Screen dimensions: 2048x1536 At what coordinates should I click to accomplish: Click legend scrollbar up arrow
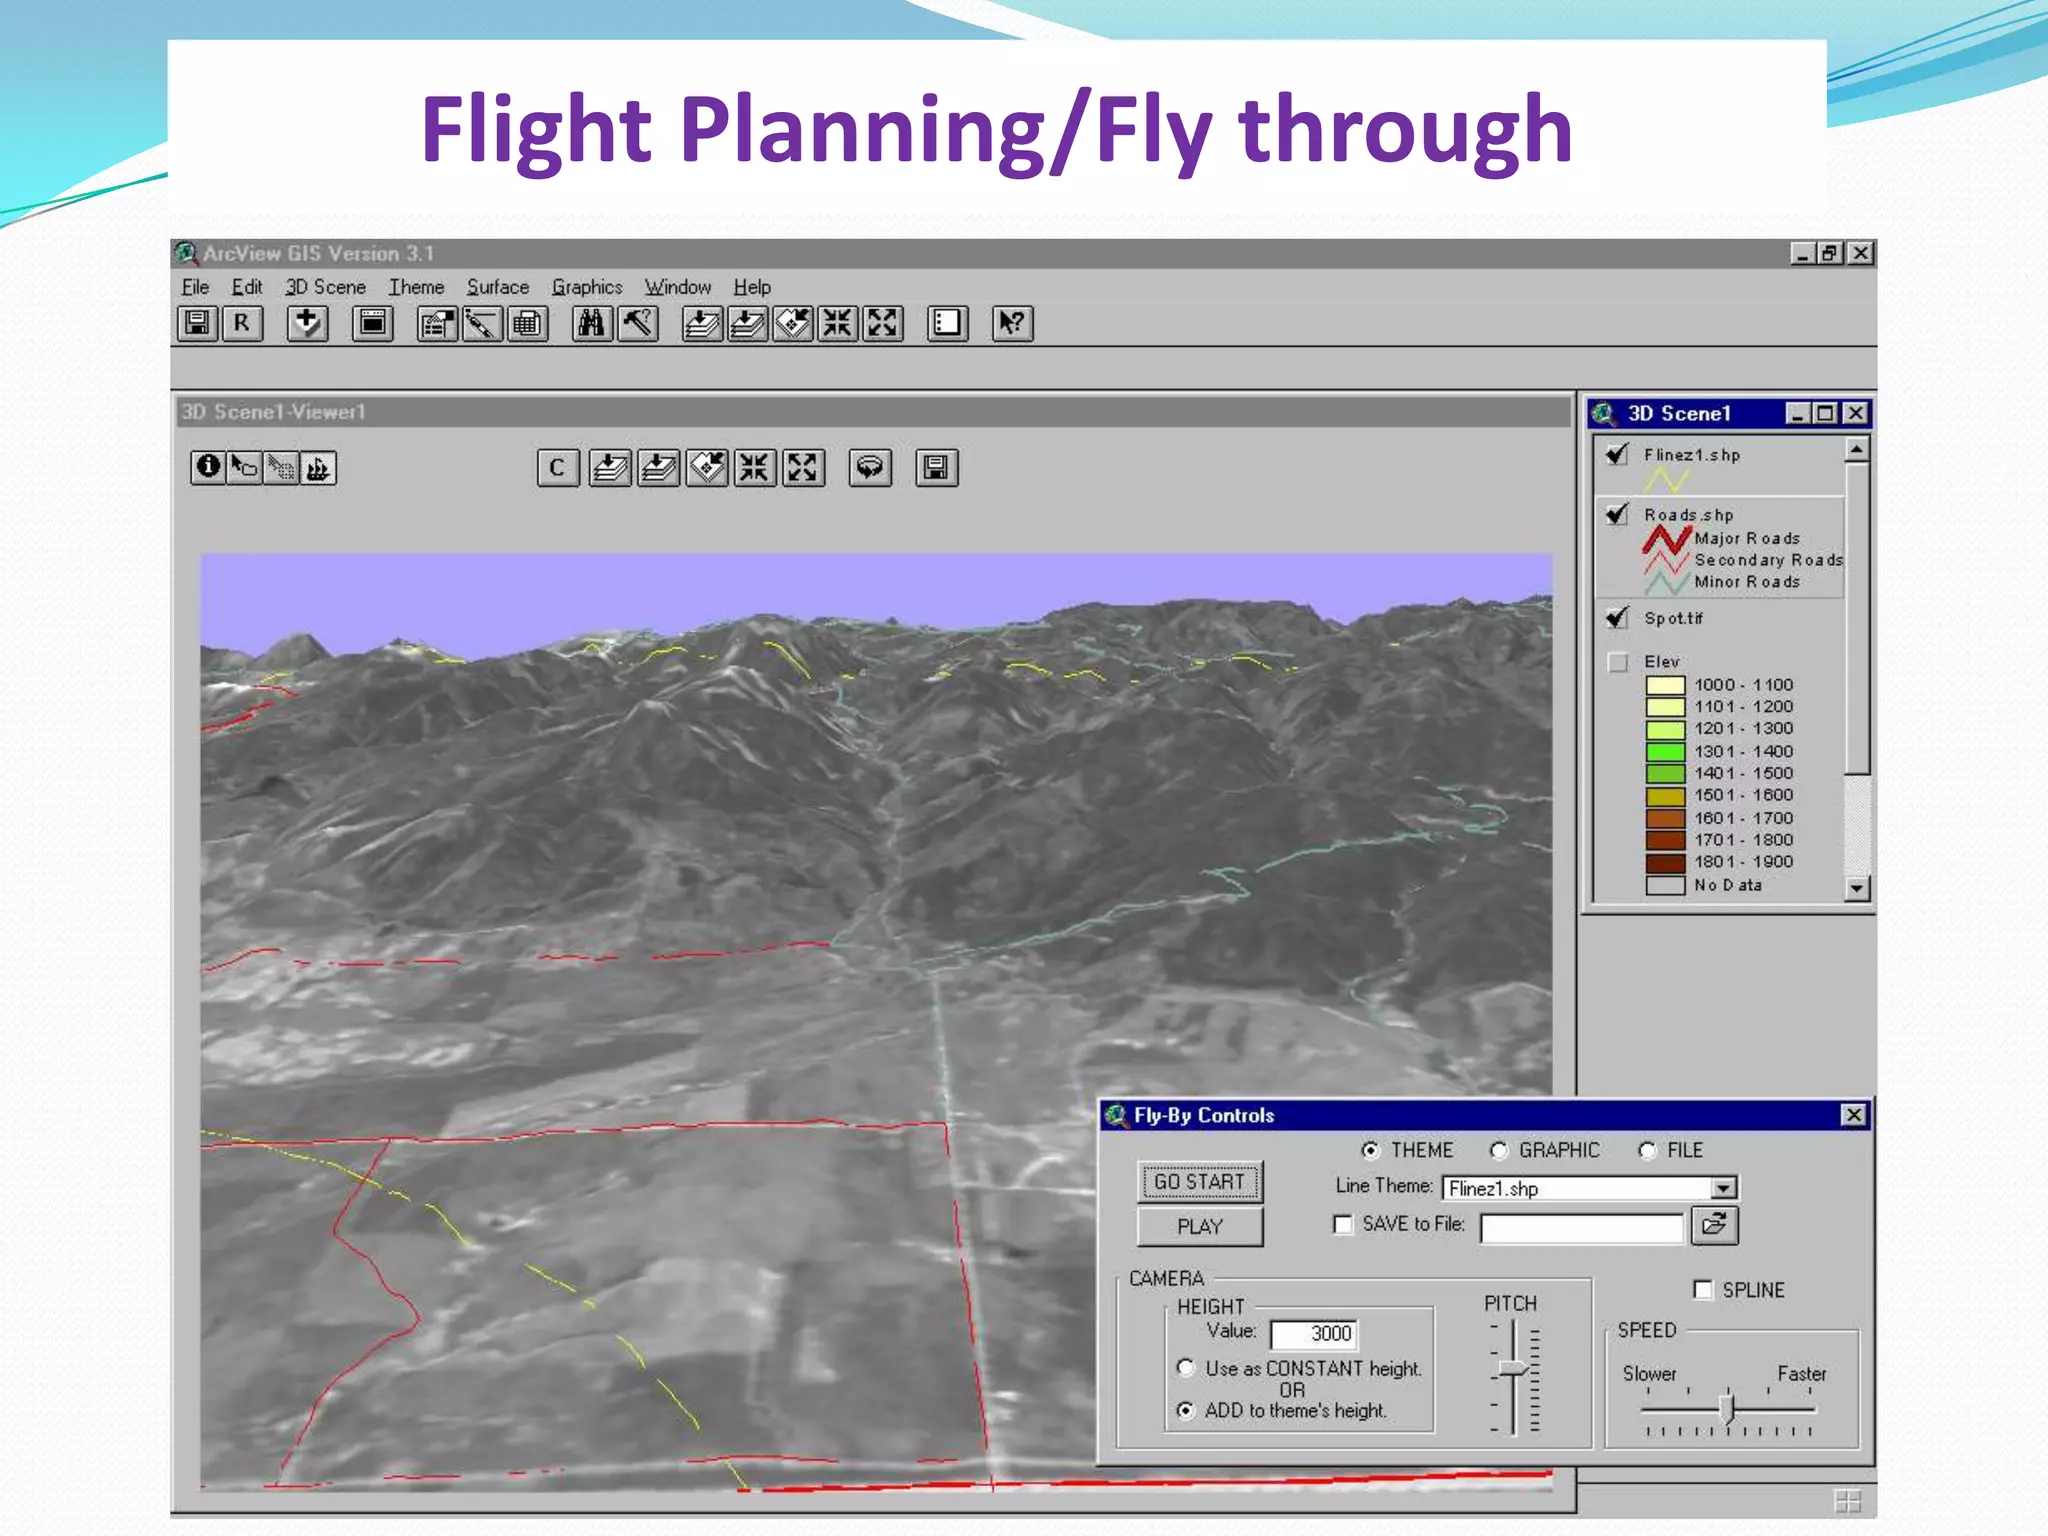(x=1857, y=450)
